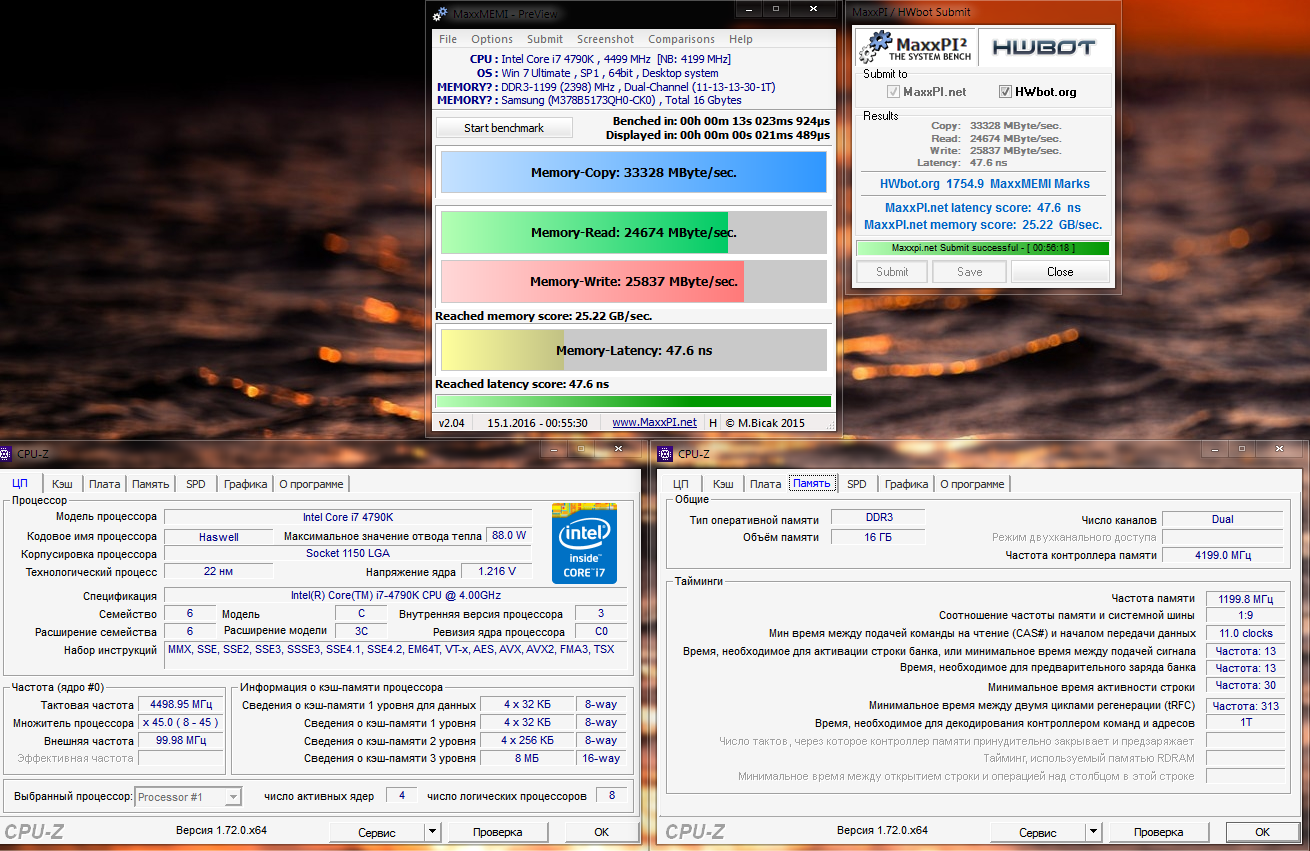Click Save button in HWbot Submit dialog

point(969,271)
